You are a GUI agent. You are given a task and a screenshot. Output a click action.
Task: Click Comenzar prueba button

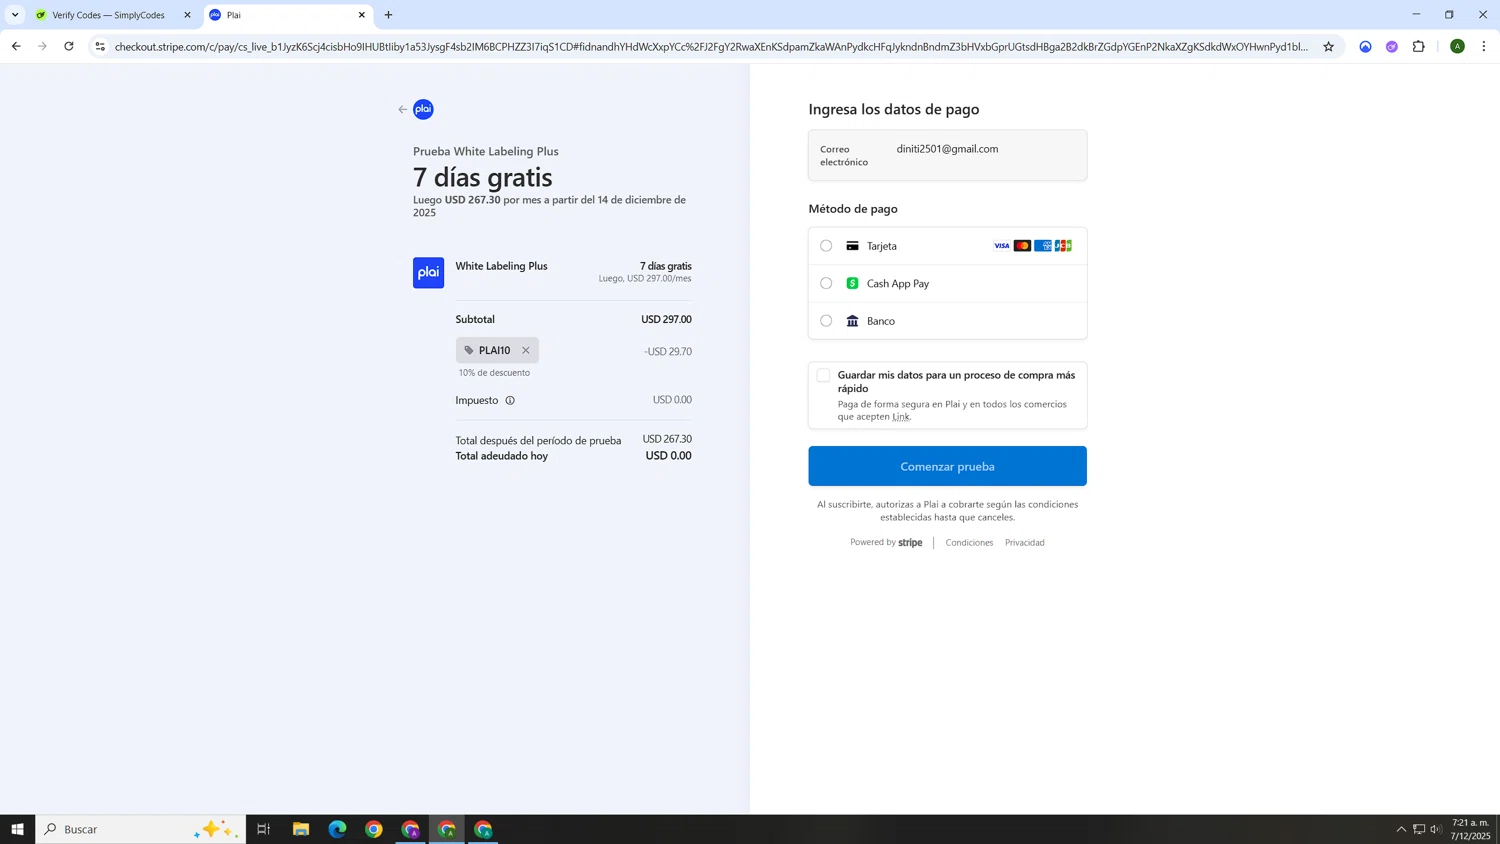[947, 466]
